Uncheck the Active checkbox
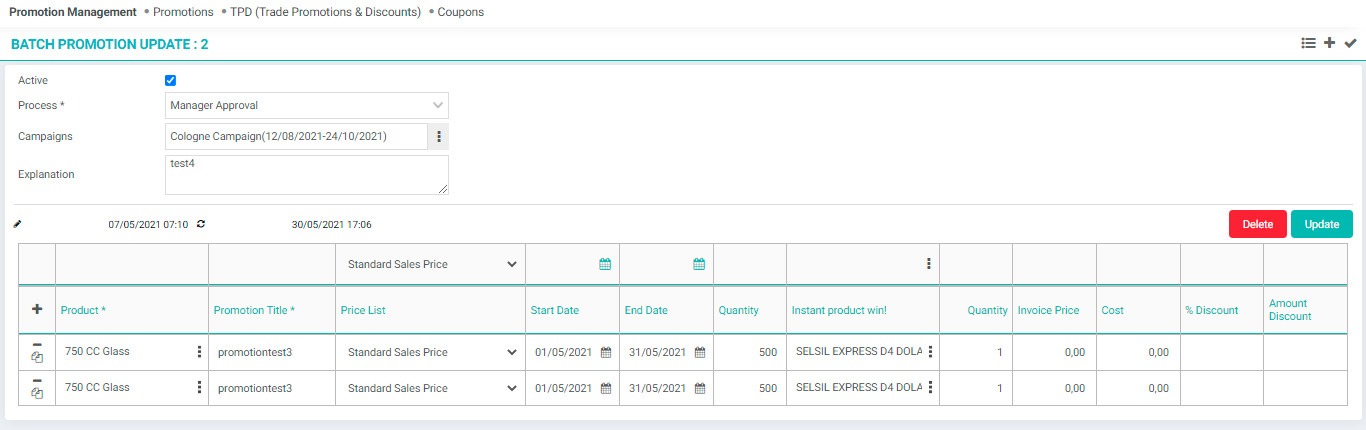This screenshot has height=430, width=1366. 170,80
